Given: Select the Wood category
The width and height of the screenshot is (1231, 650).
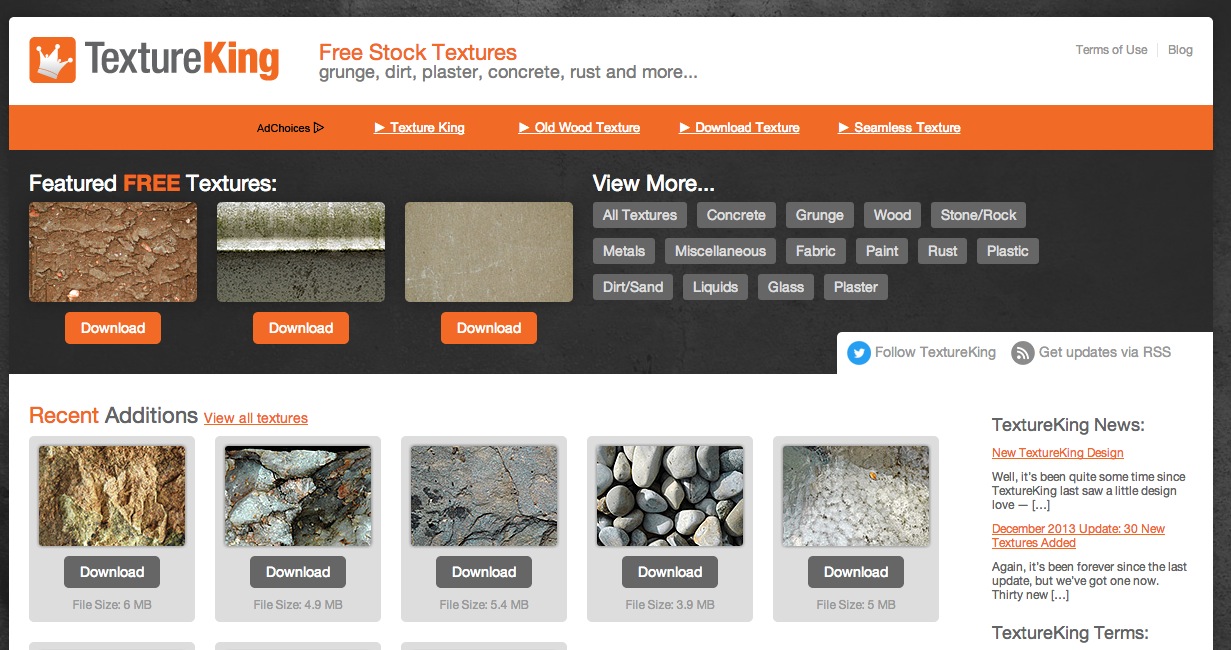Looking at the screenshot, I should click(x=892, y=215).
